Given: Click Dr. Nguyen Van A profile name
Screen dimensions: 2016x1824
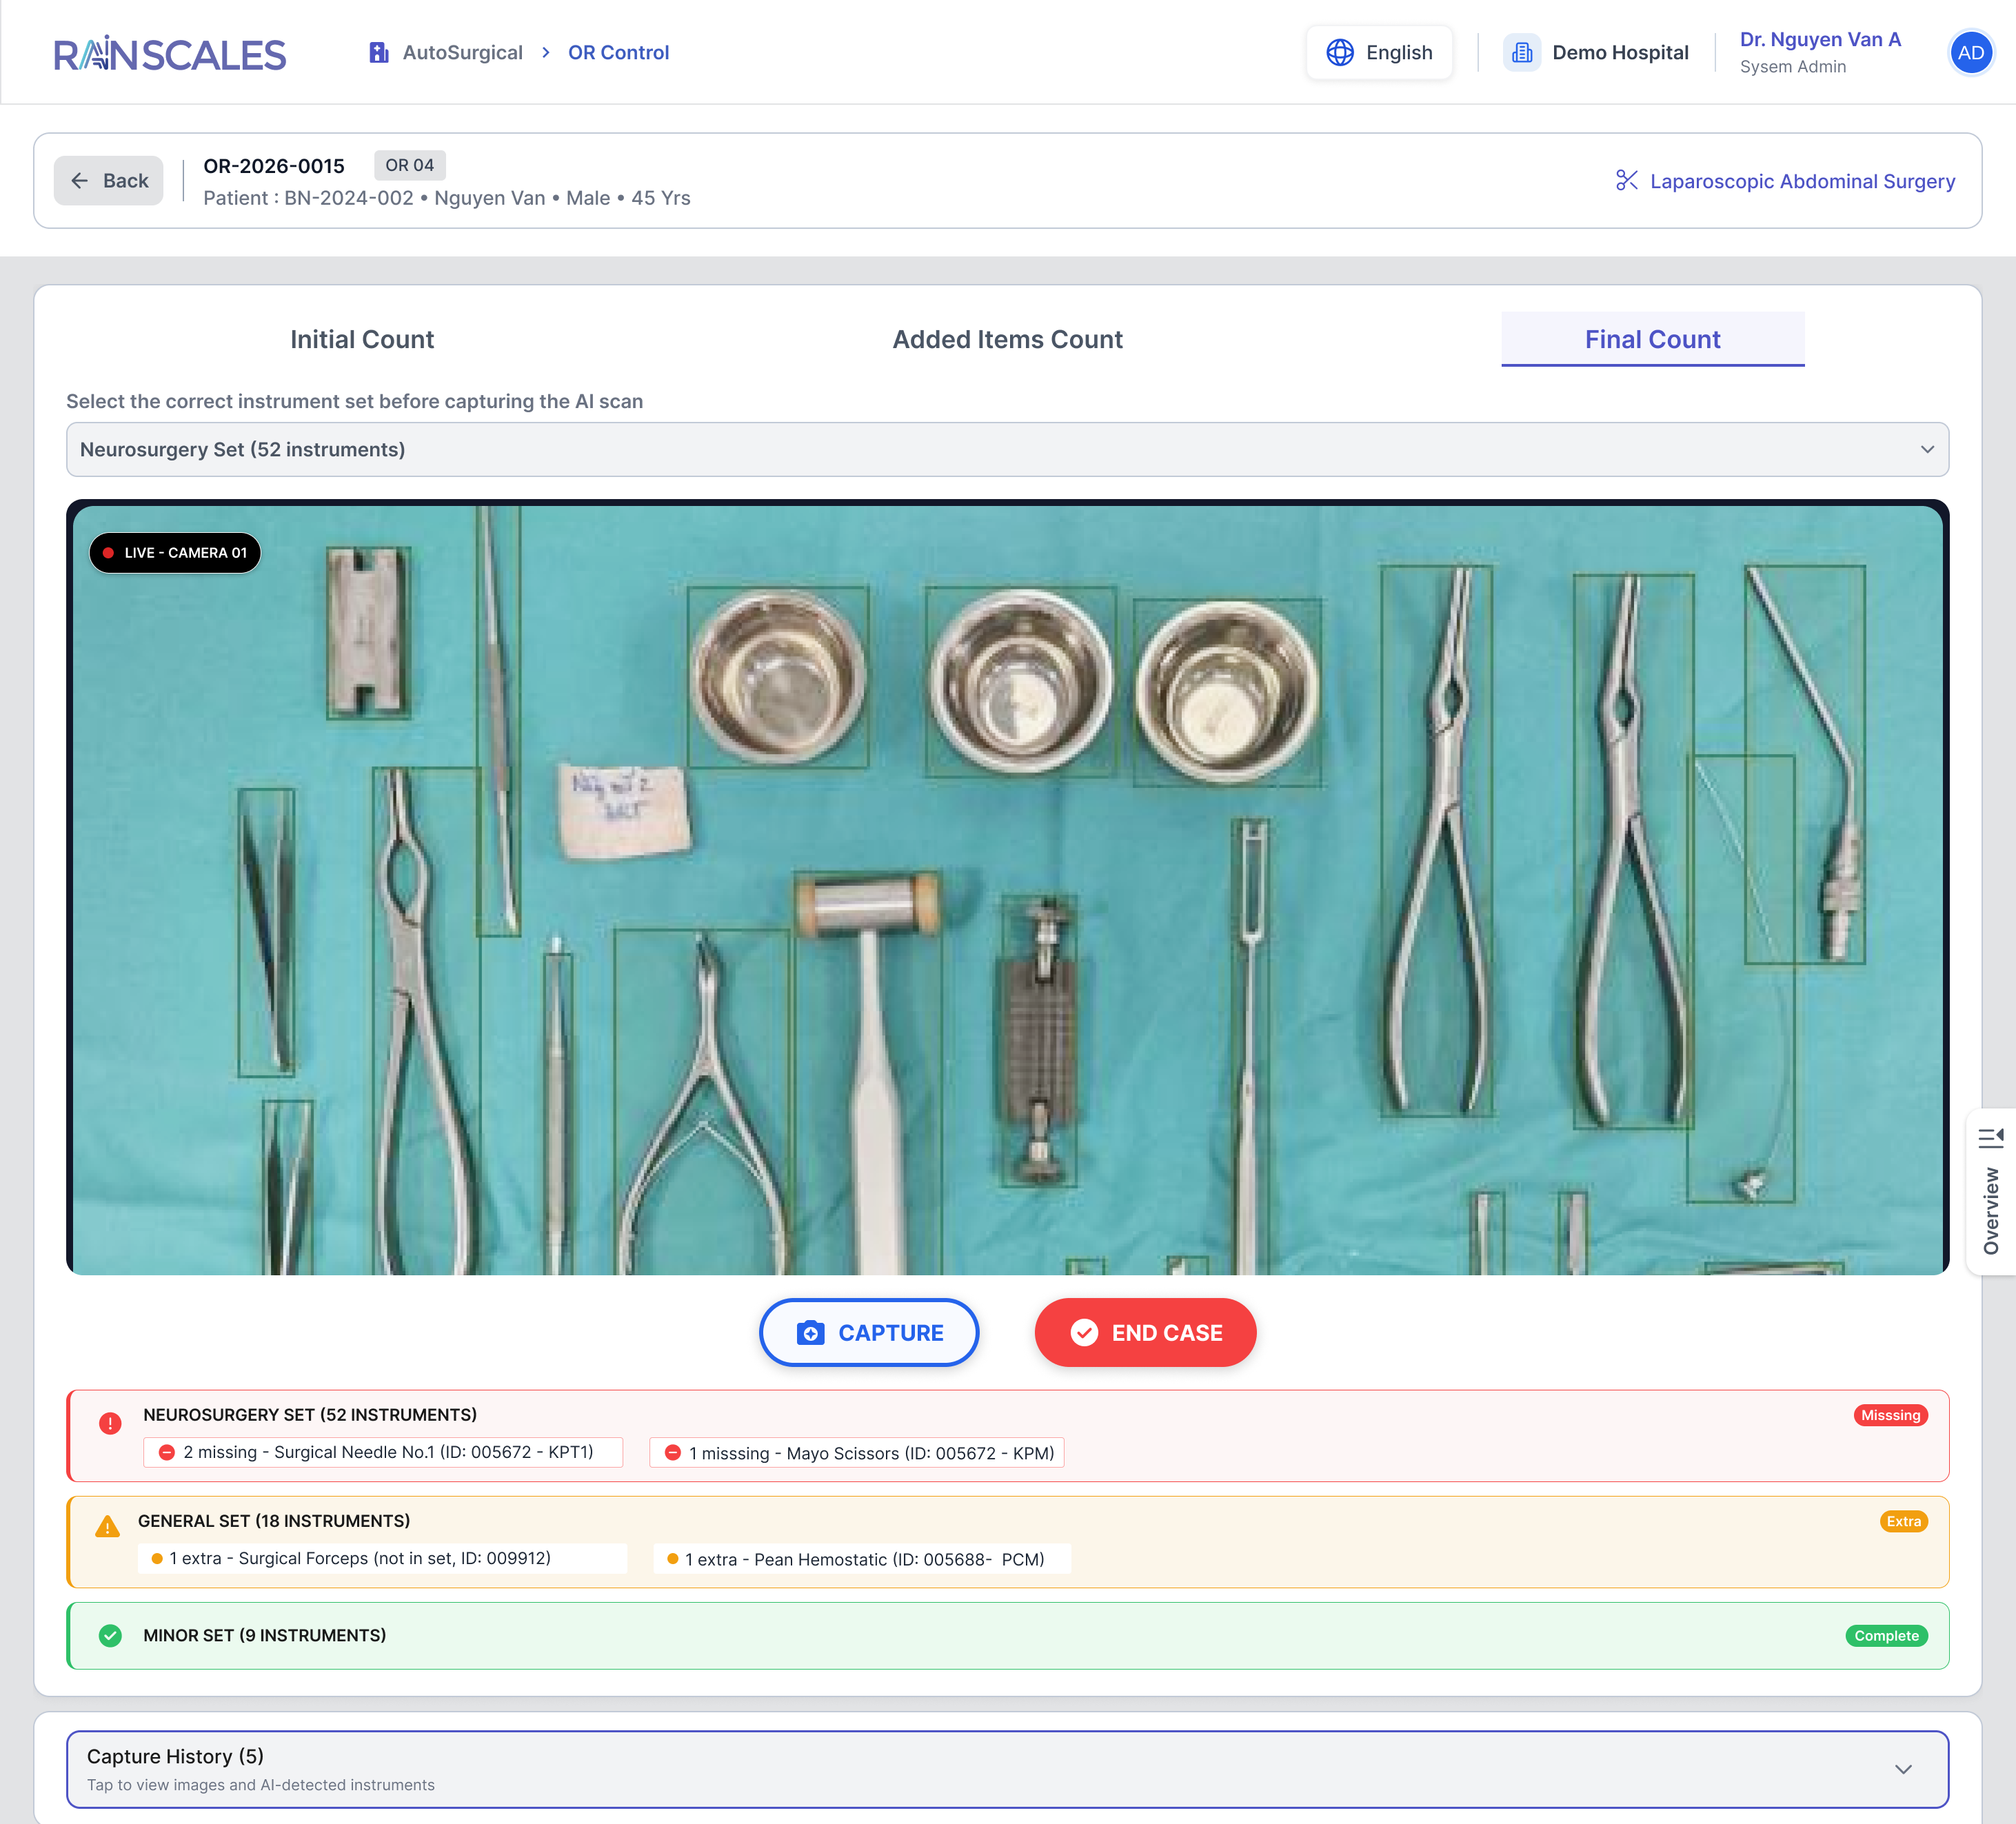Looking at the screenshot, I should tap(1820, 40).
